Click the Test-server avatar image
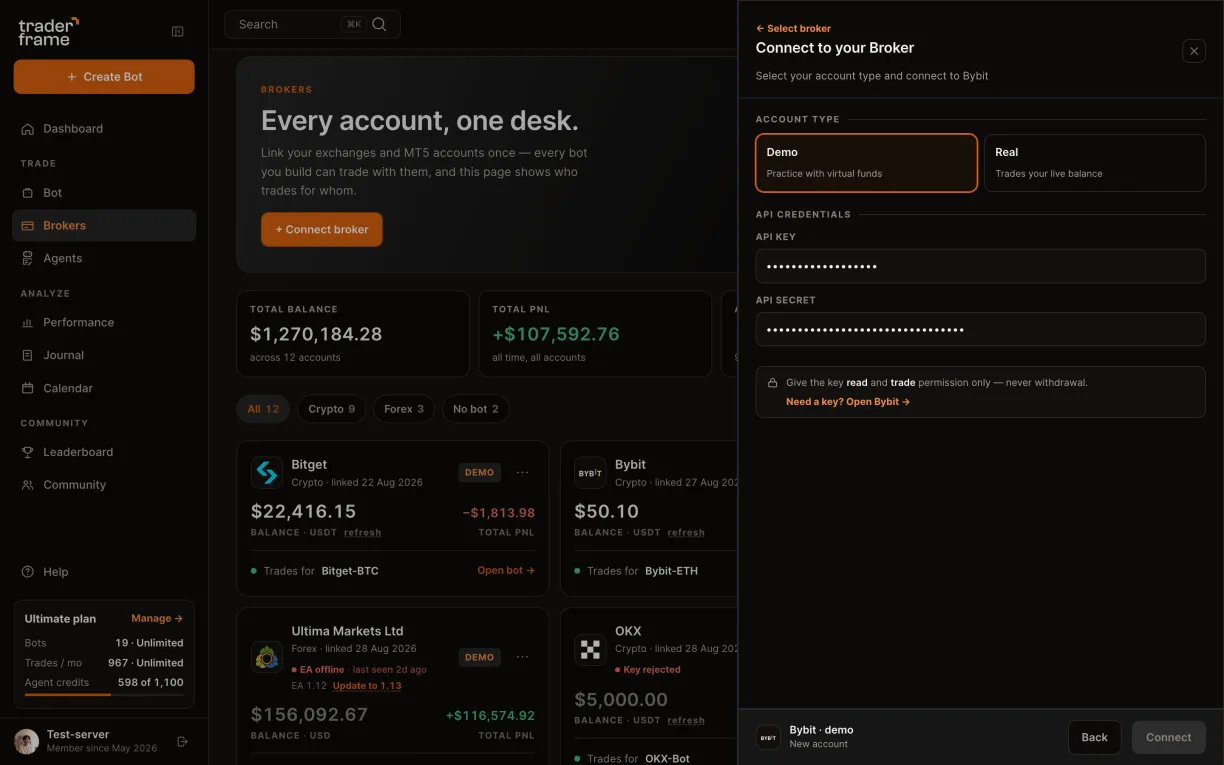Screen dimensions: 1224x765 (x=26, y=741)
